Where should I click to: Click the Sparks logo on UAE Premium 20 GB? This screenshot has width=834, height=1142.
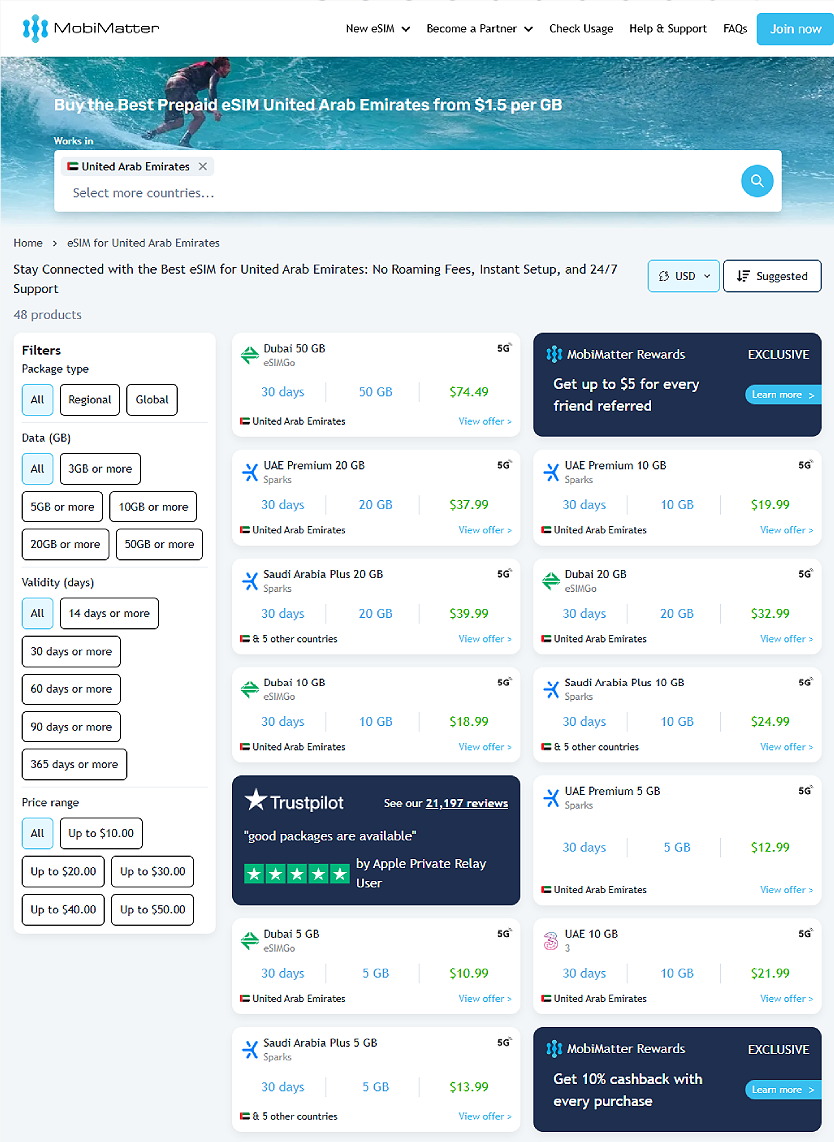click(250, 472)
